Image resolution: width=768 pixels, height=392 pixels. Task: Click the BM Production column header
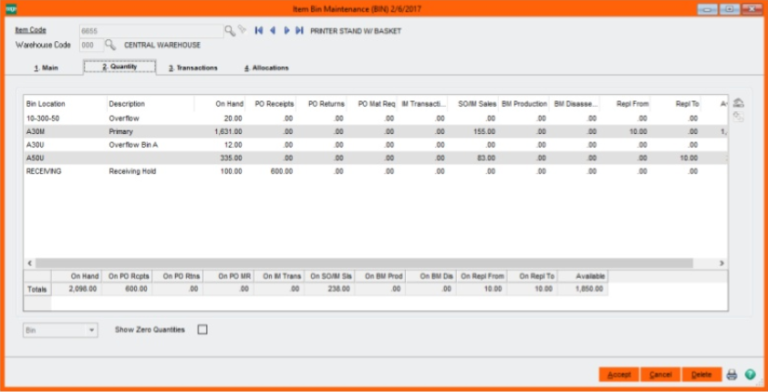click(524, 104)
